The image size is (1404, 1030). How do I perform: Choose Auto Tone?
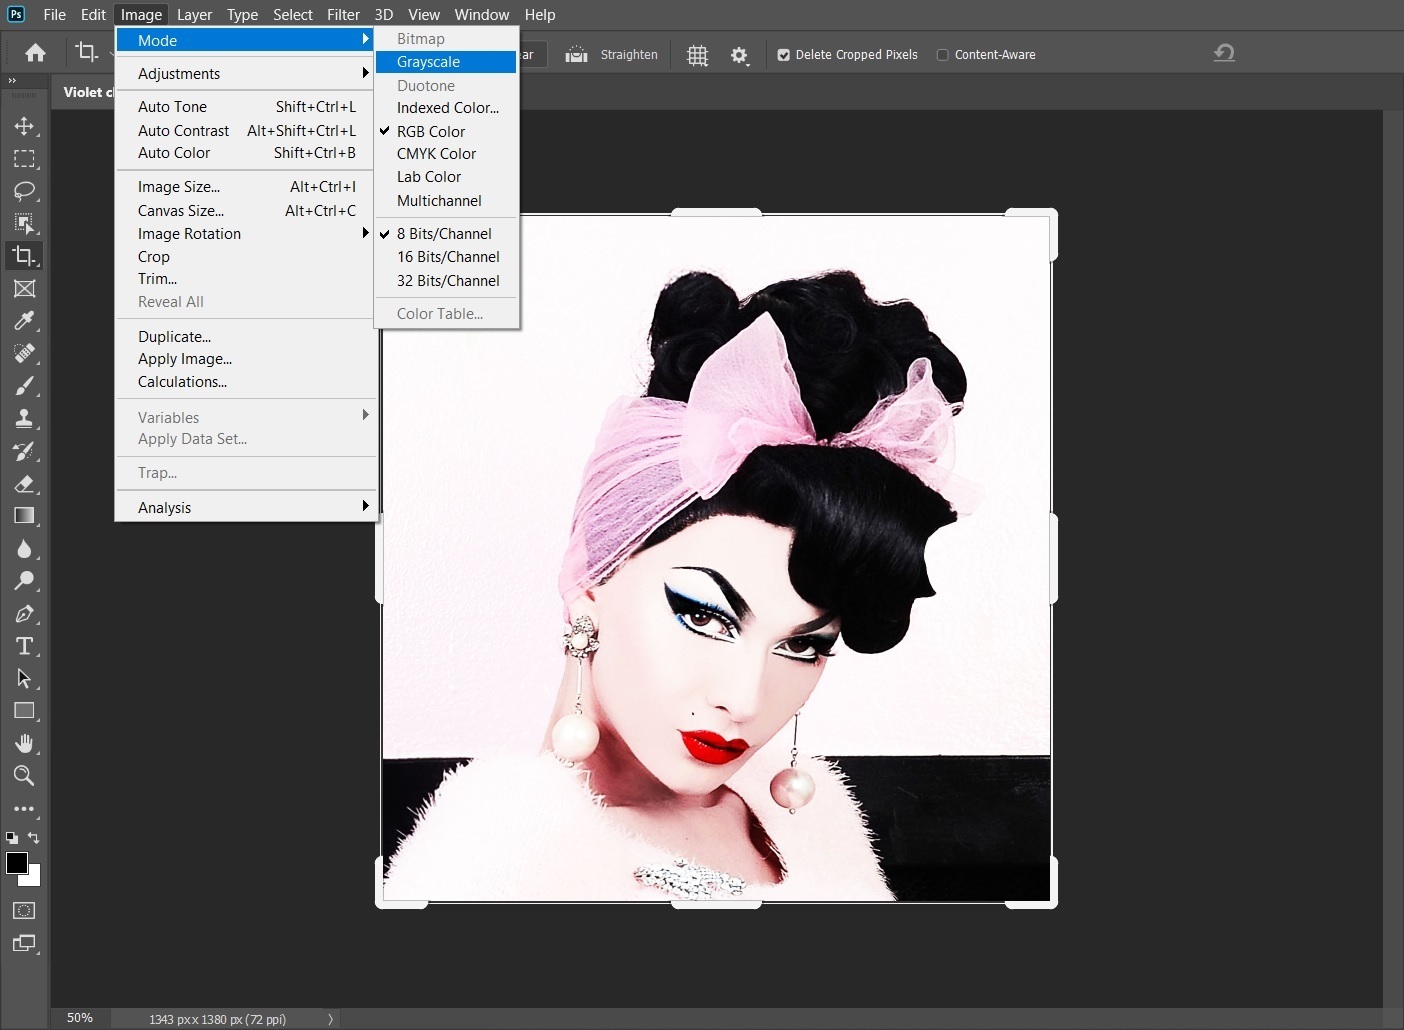[244, 107]
